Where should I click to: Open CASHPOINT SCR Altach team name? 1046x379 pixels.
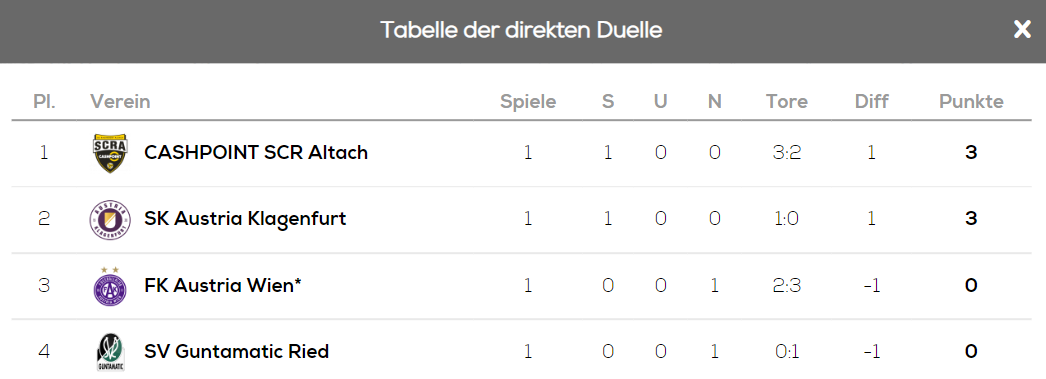[x=256, y=153]
